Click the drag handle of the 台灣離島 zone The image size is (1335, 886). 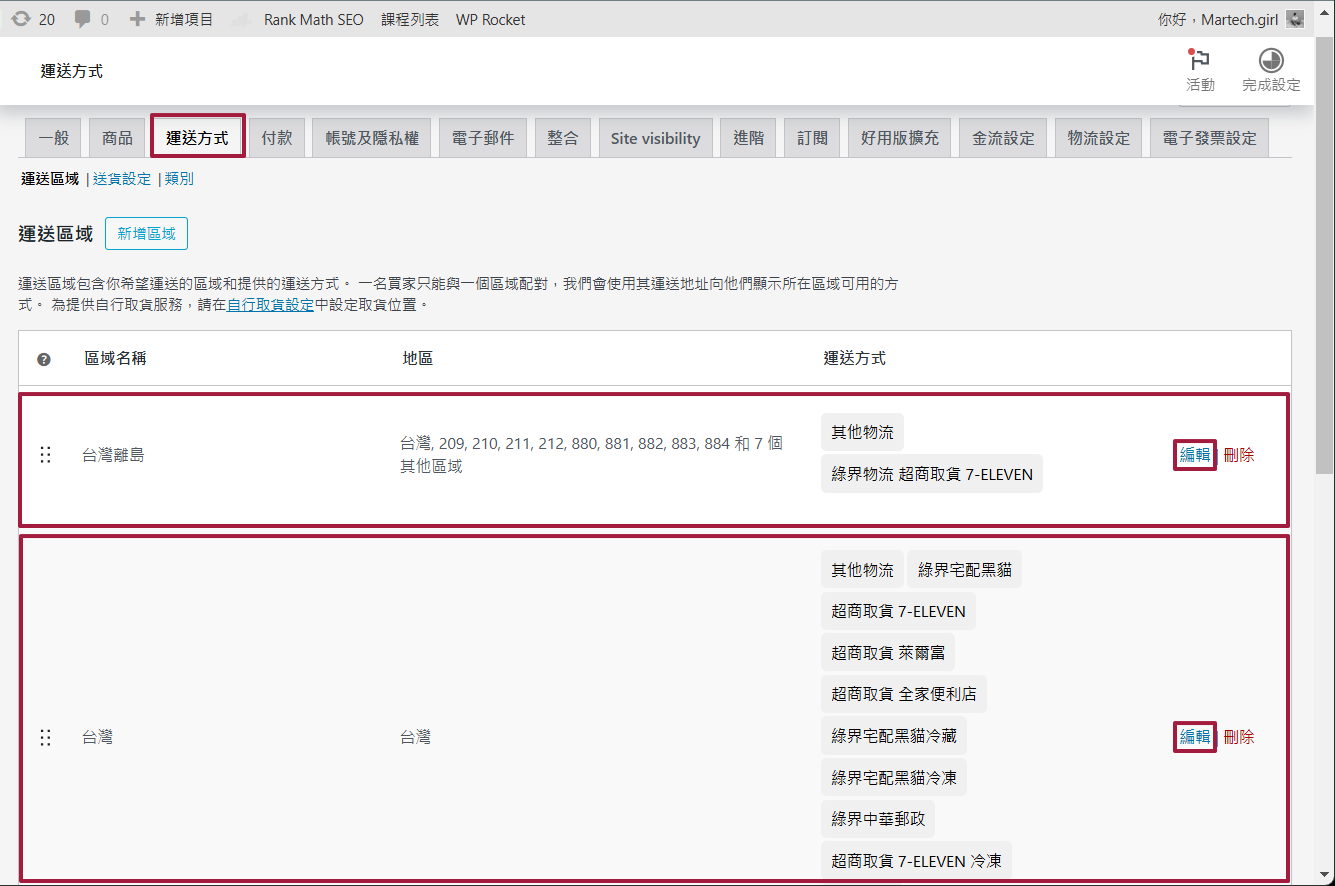pos(45,454)
